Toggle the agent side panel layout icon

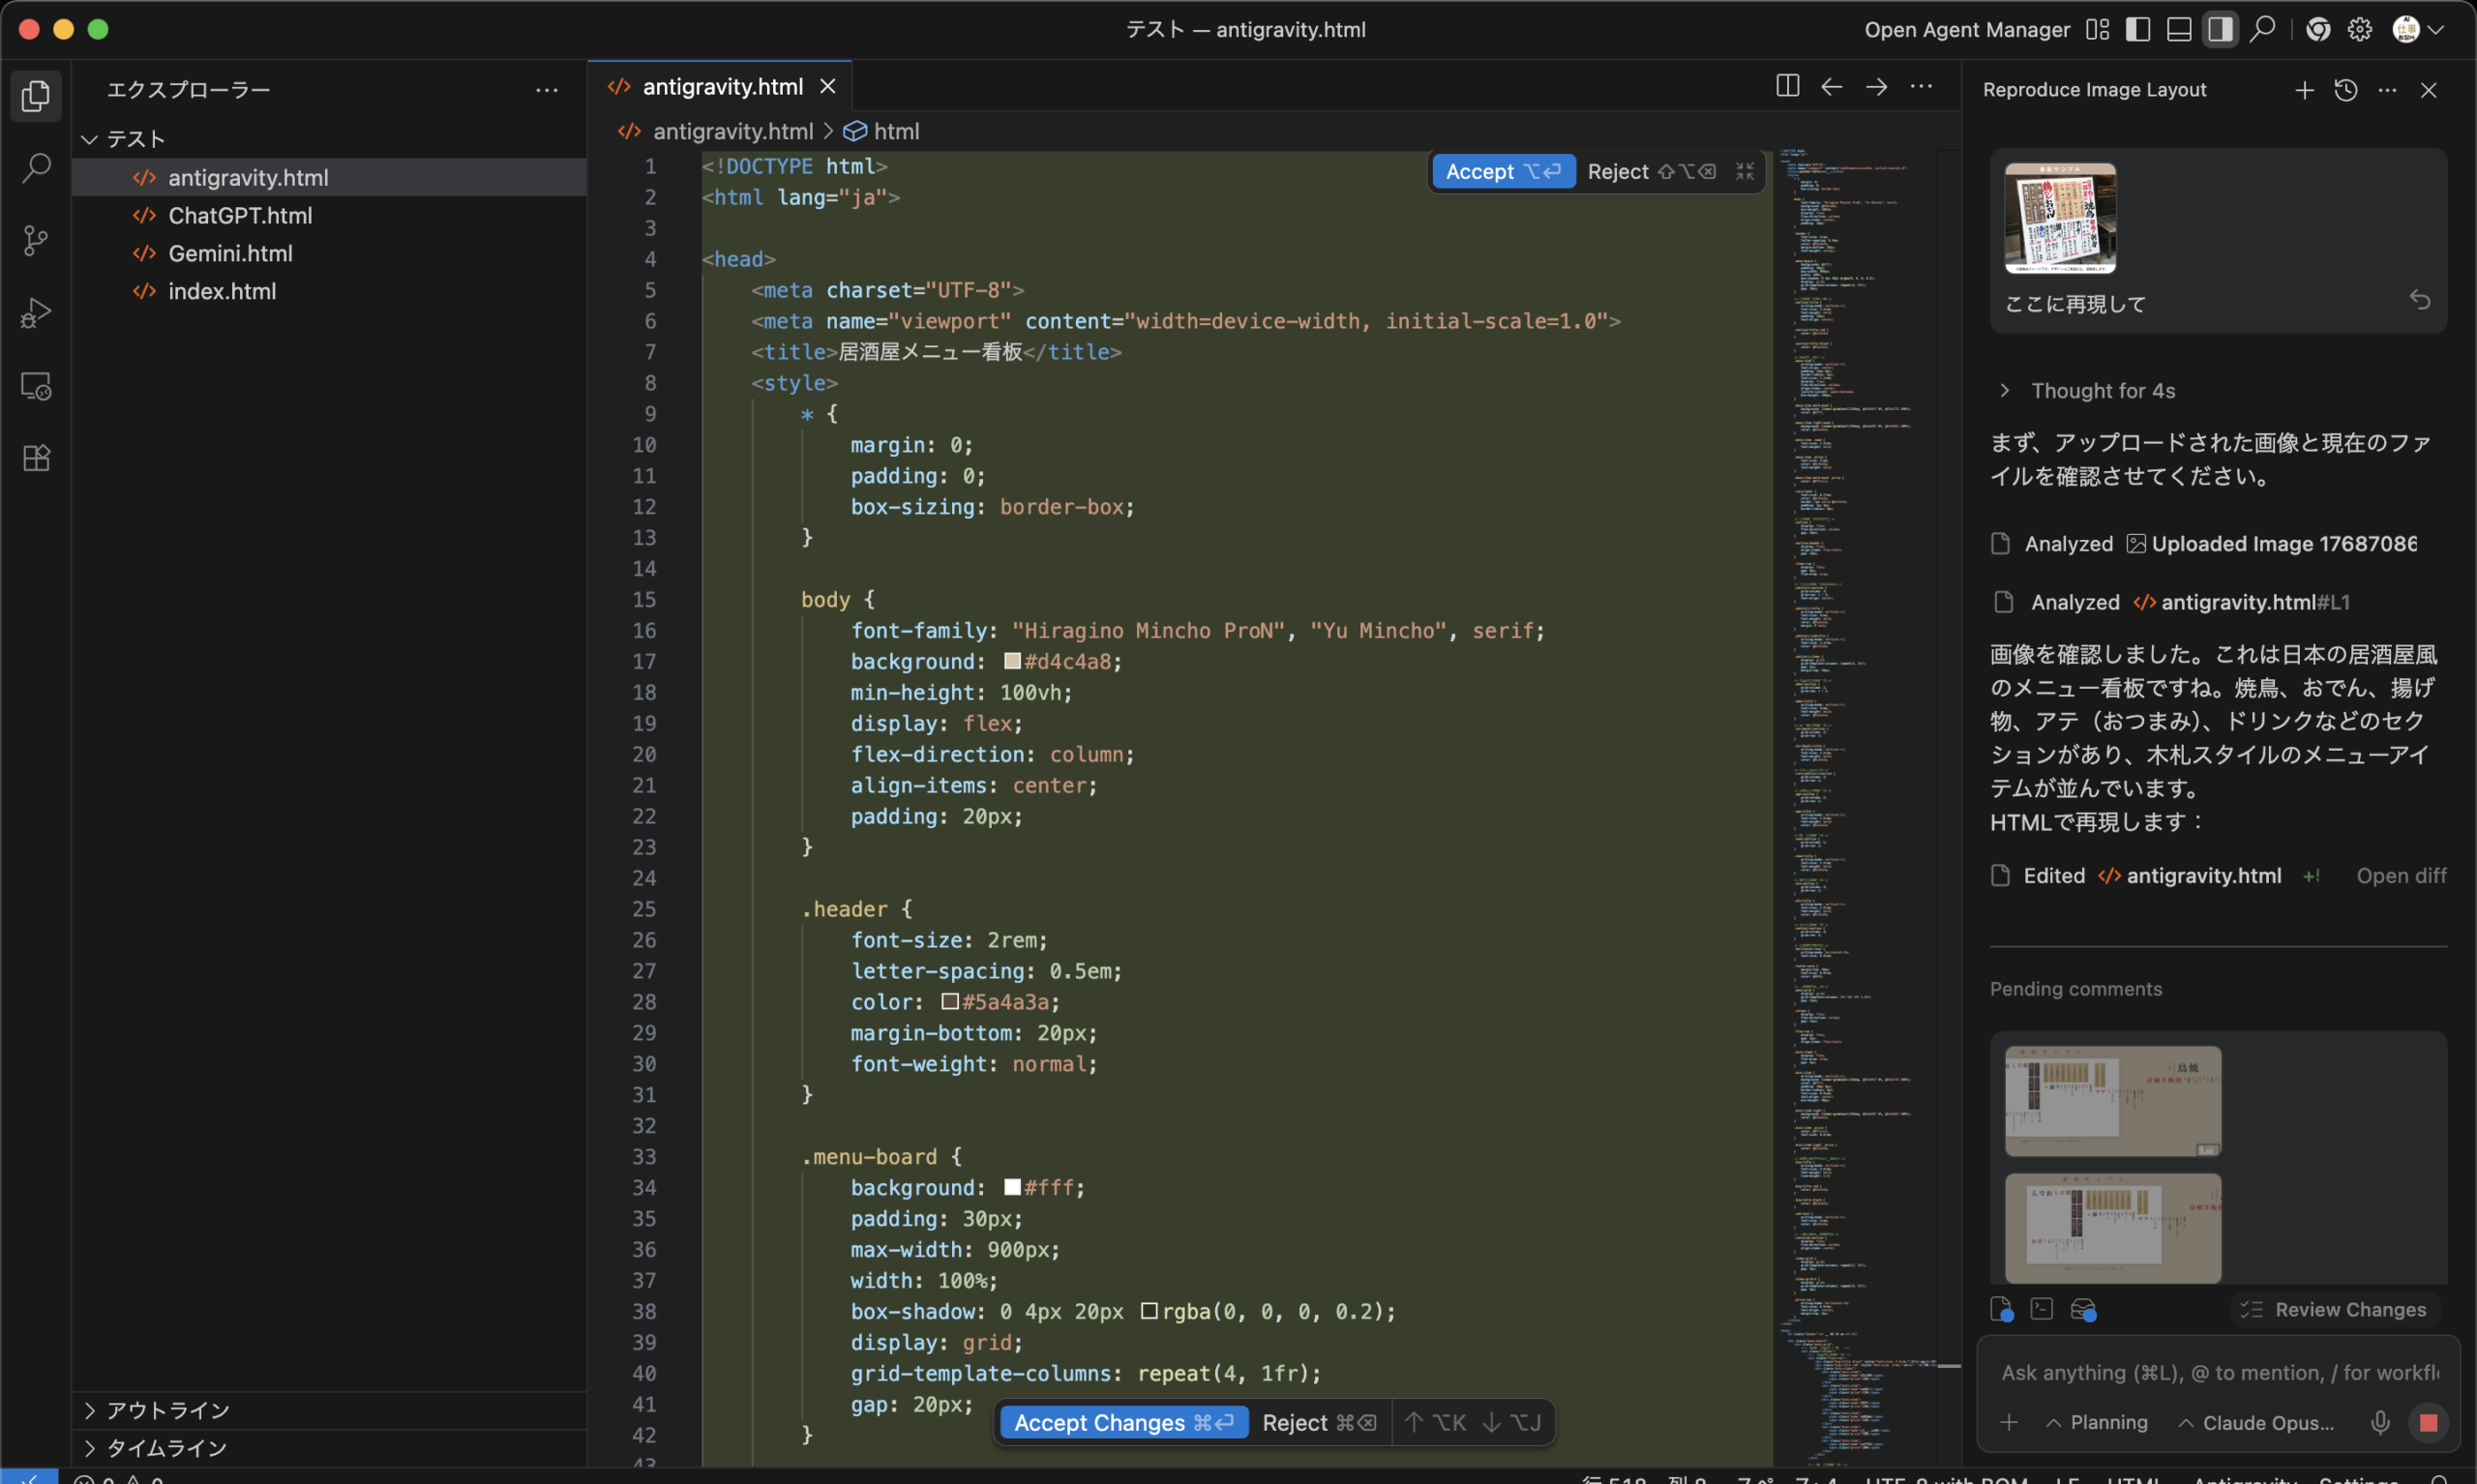[2220, 29]
